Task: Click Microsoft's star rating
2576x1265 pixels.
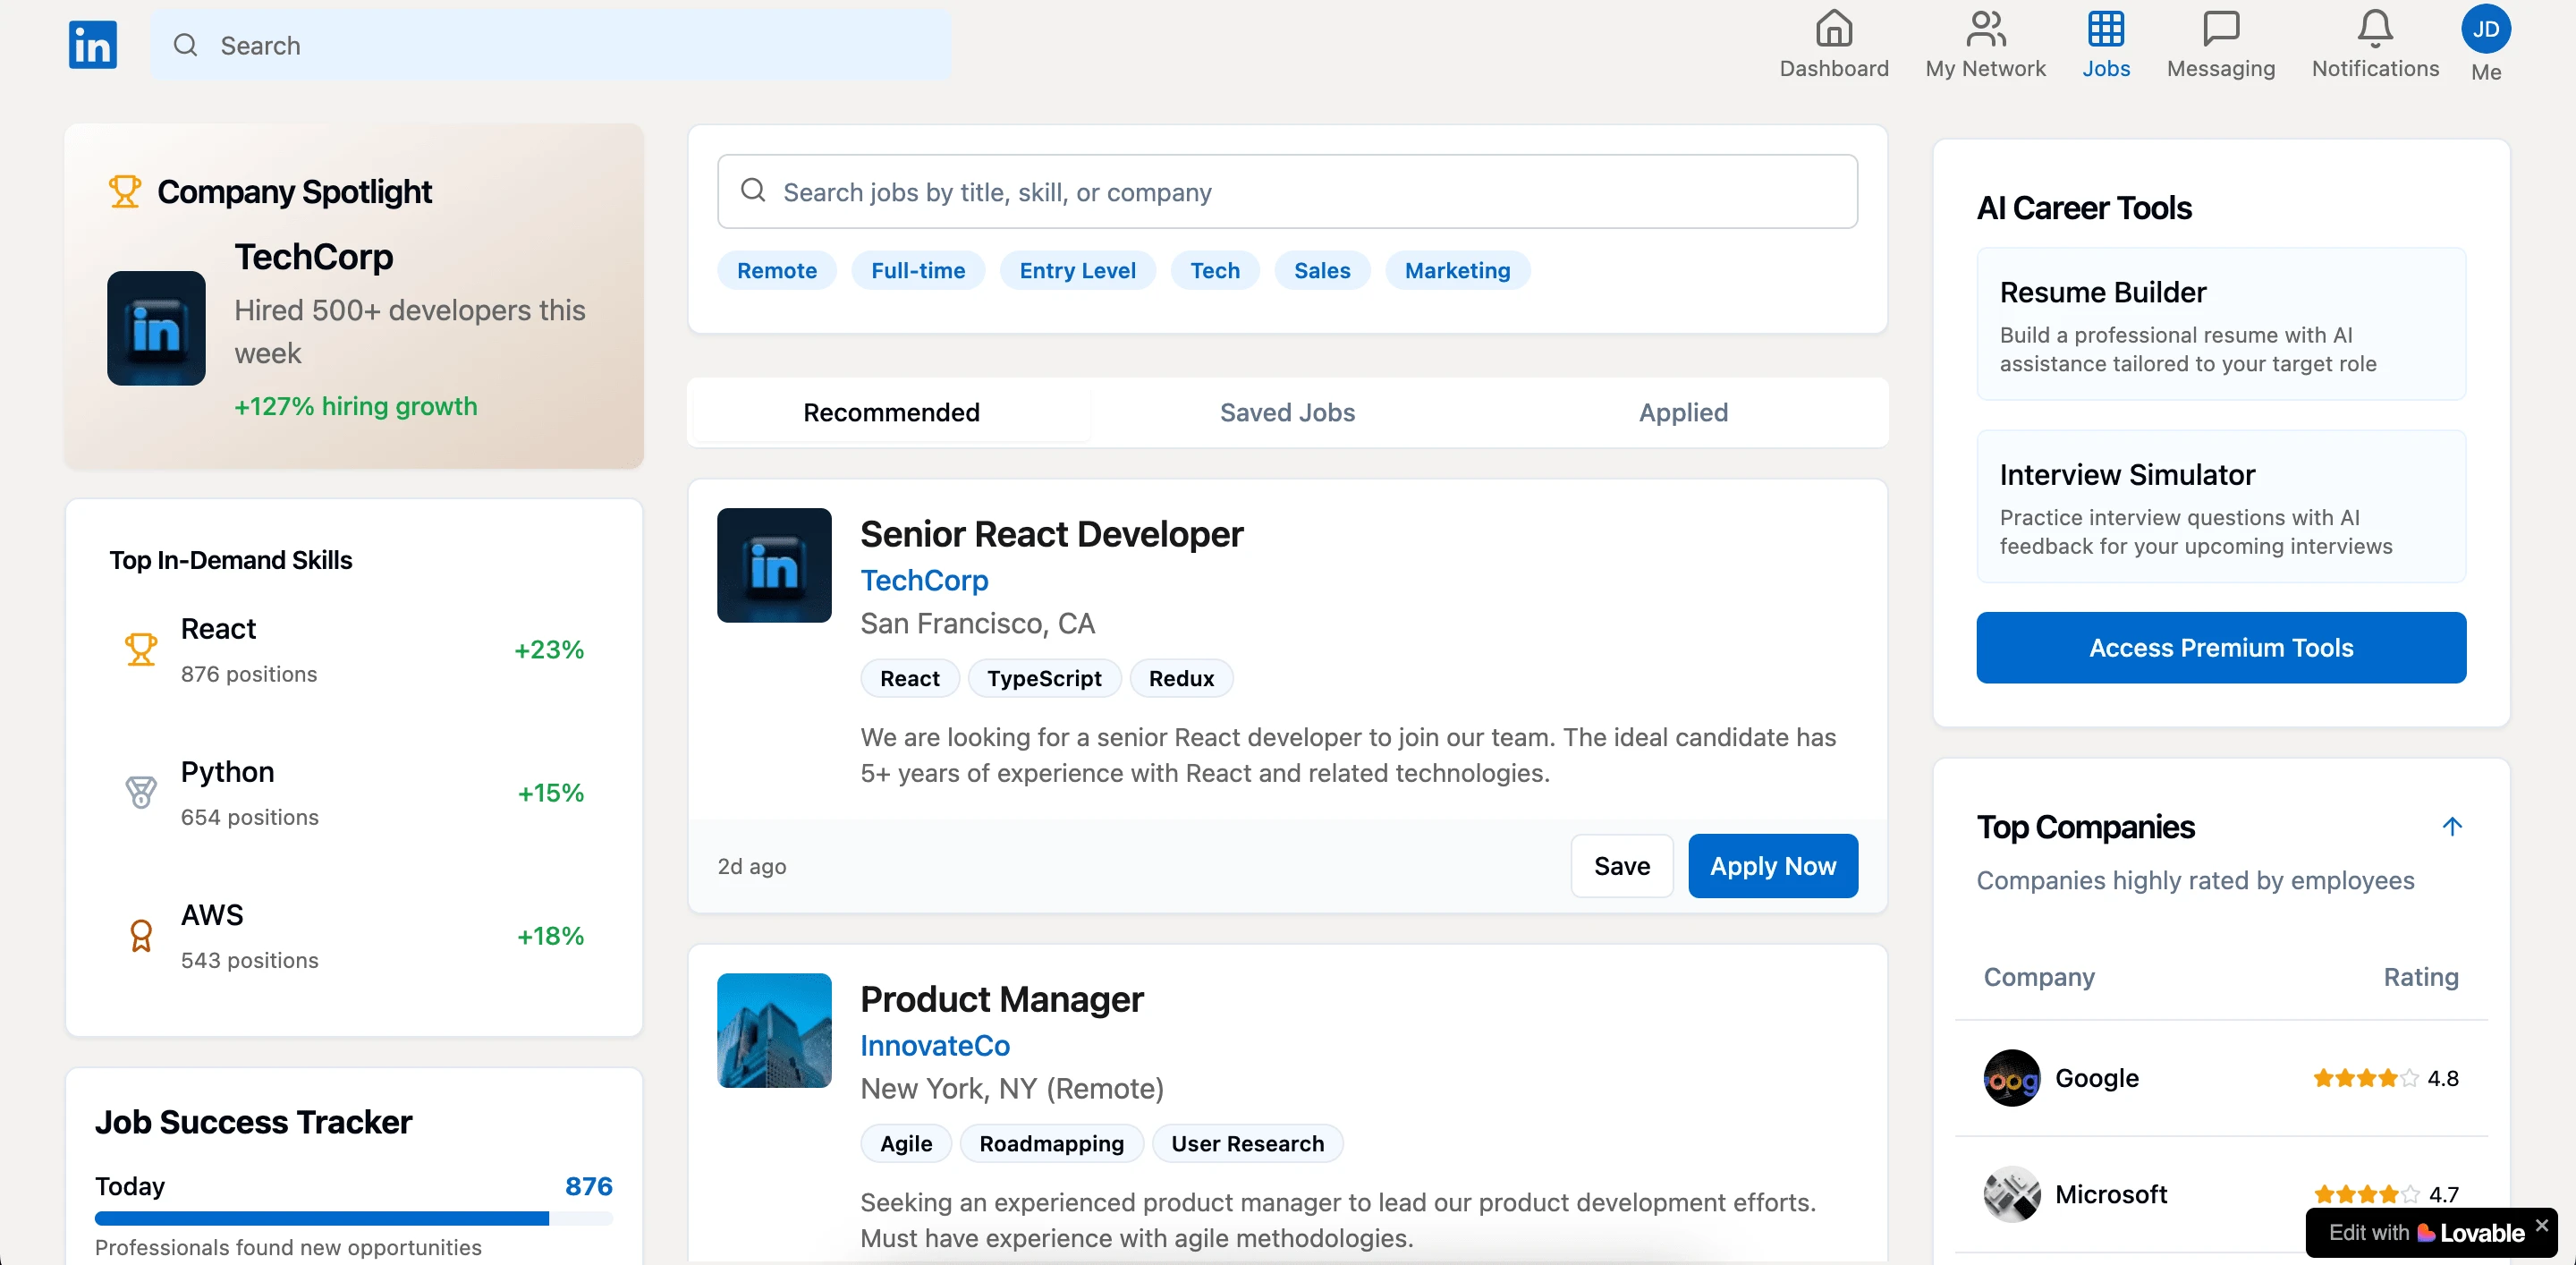Action: point(2365,1194)
